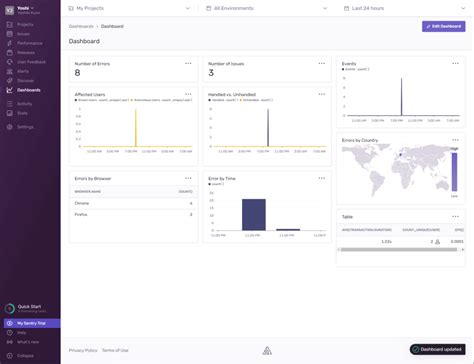474x364 pixels.
Task: Click the Number of Issues value 3
Action: coord(211,73)
